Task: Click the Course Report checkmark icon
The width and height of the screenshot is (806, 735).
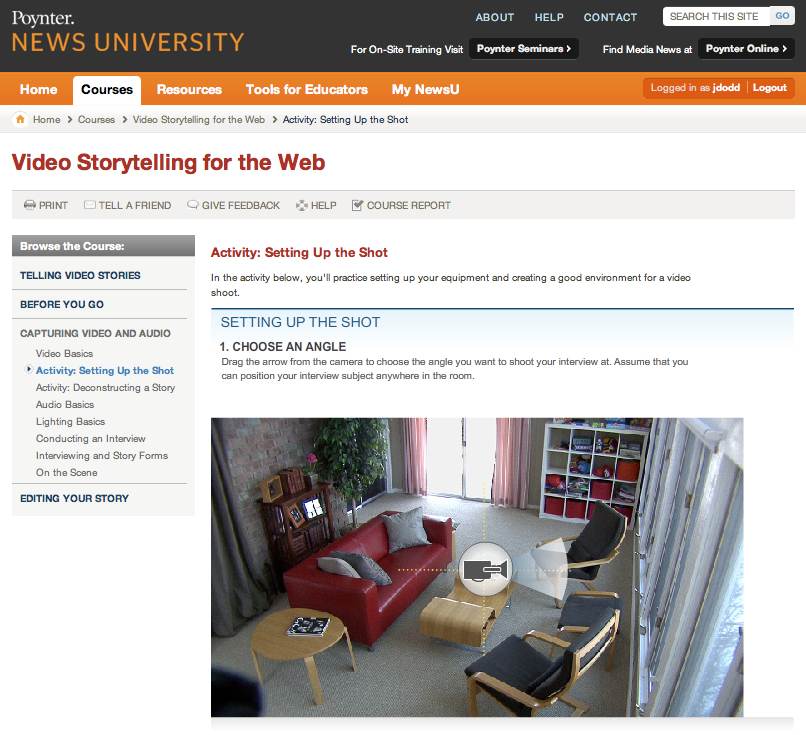Action: (357, 205)
